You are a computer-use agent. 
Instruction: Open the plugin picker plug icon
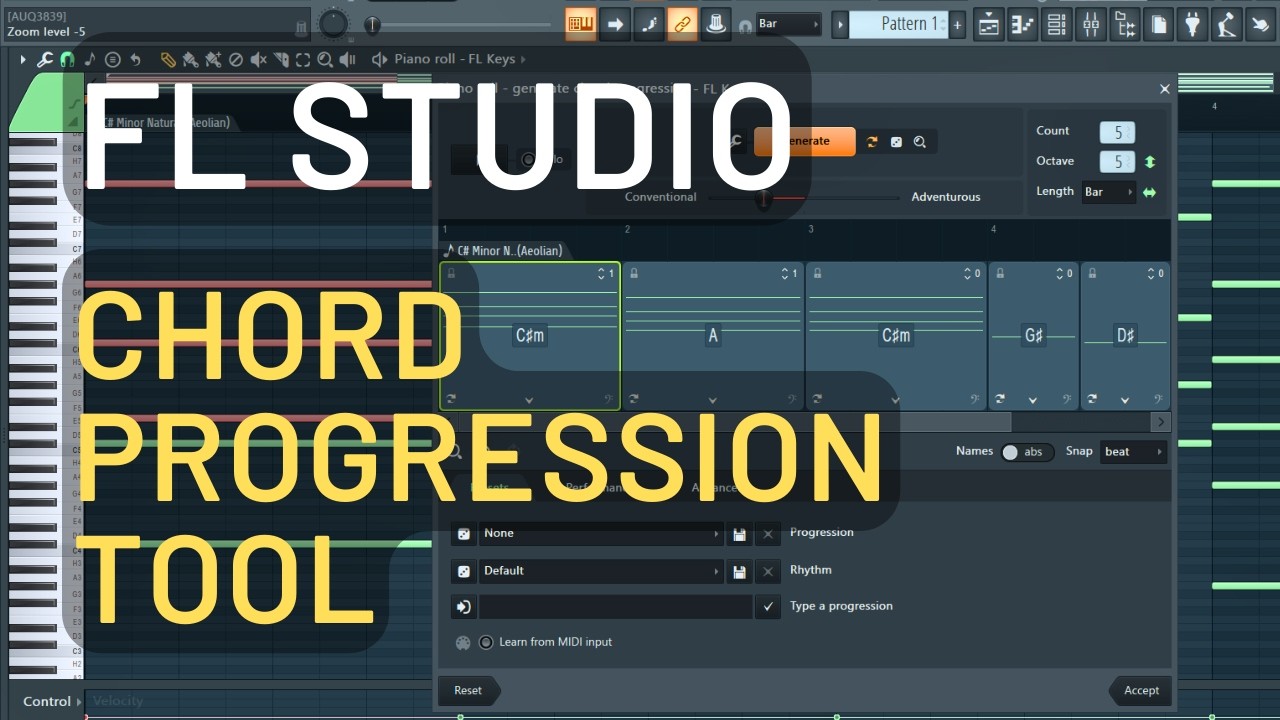click(1192, 24)
